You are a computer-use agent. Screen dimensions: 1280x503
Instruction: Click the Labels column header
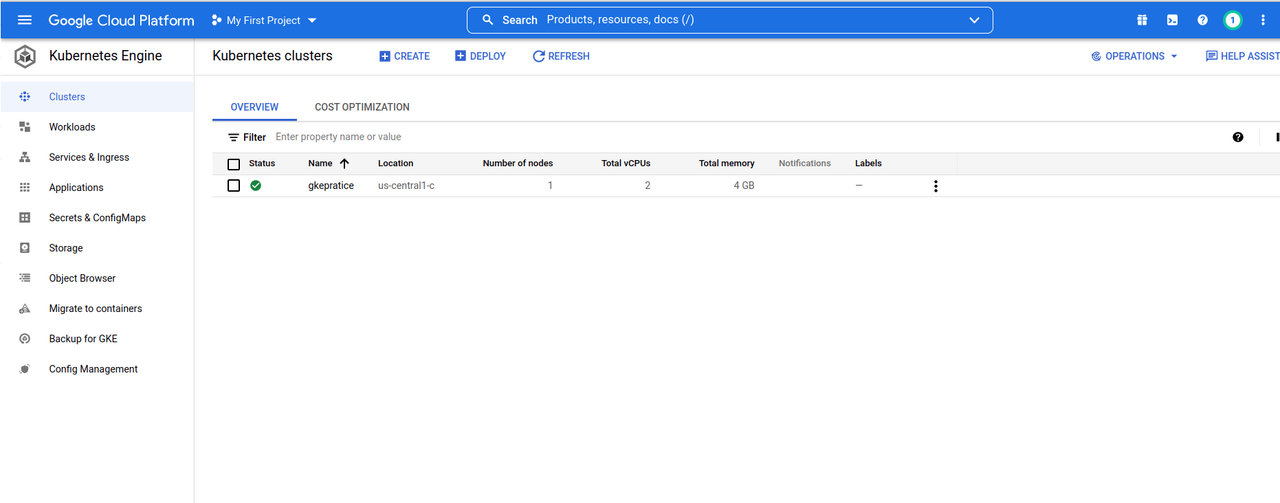tap(868, 163)
